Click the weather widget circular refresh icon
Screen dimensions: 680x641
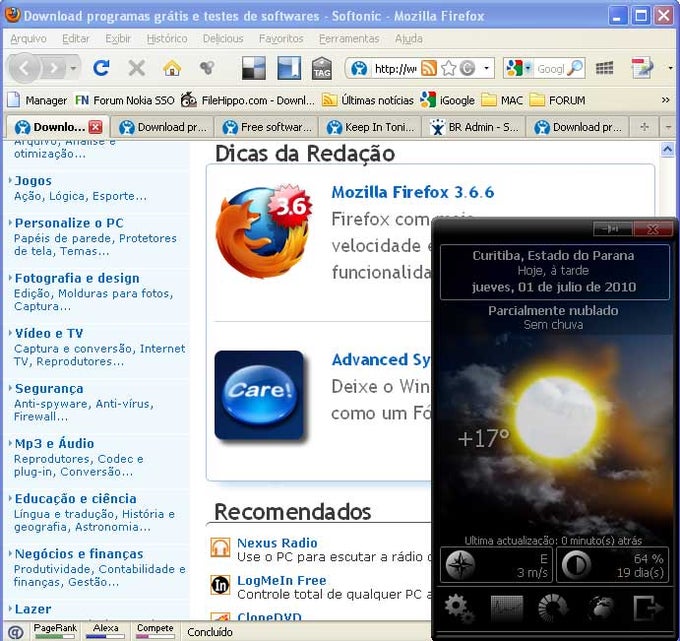pyautogui.click(x=552, y=608)
